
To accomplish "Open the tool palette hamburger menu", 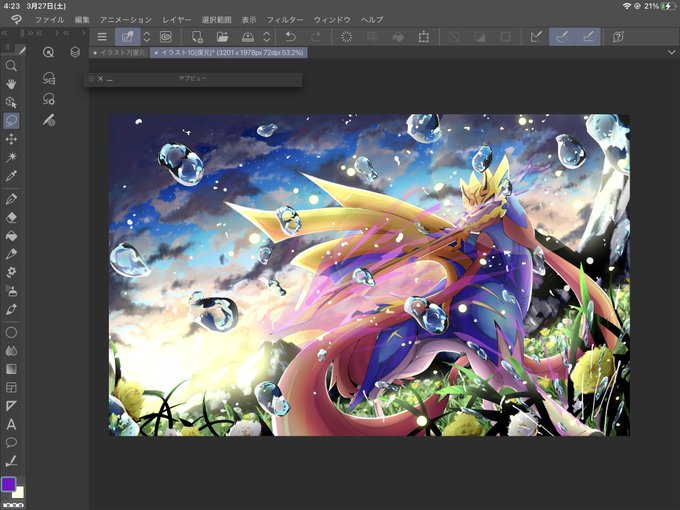I will (x=7, y=47).
